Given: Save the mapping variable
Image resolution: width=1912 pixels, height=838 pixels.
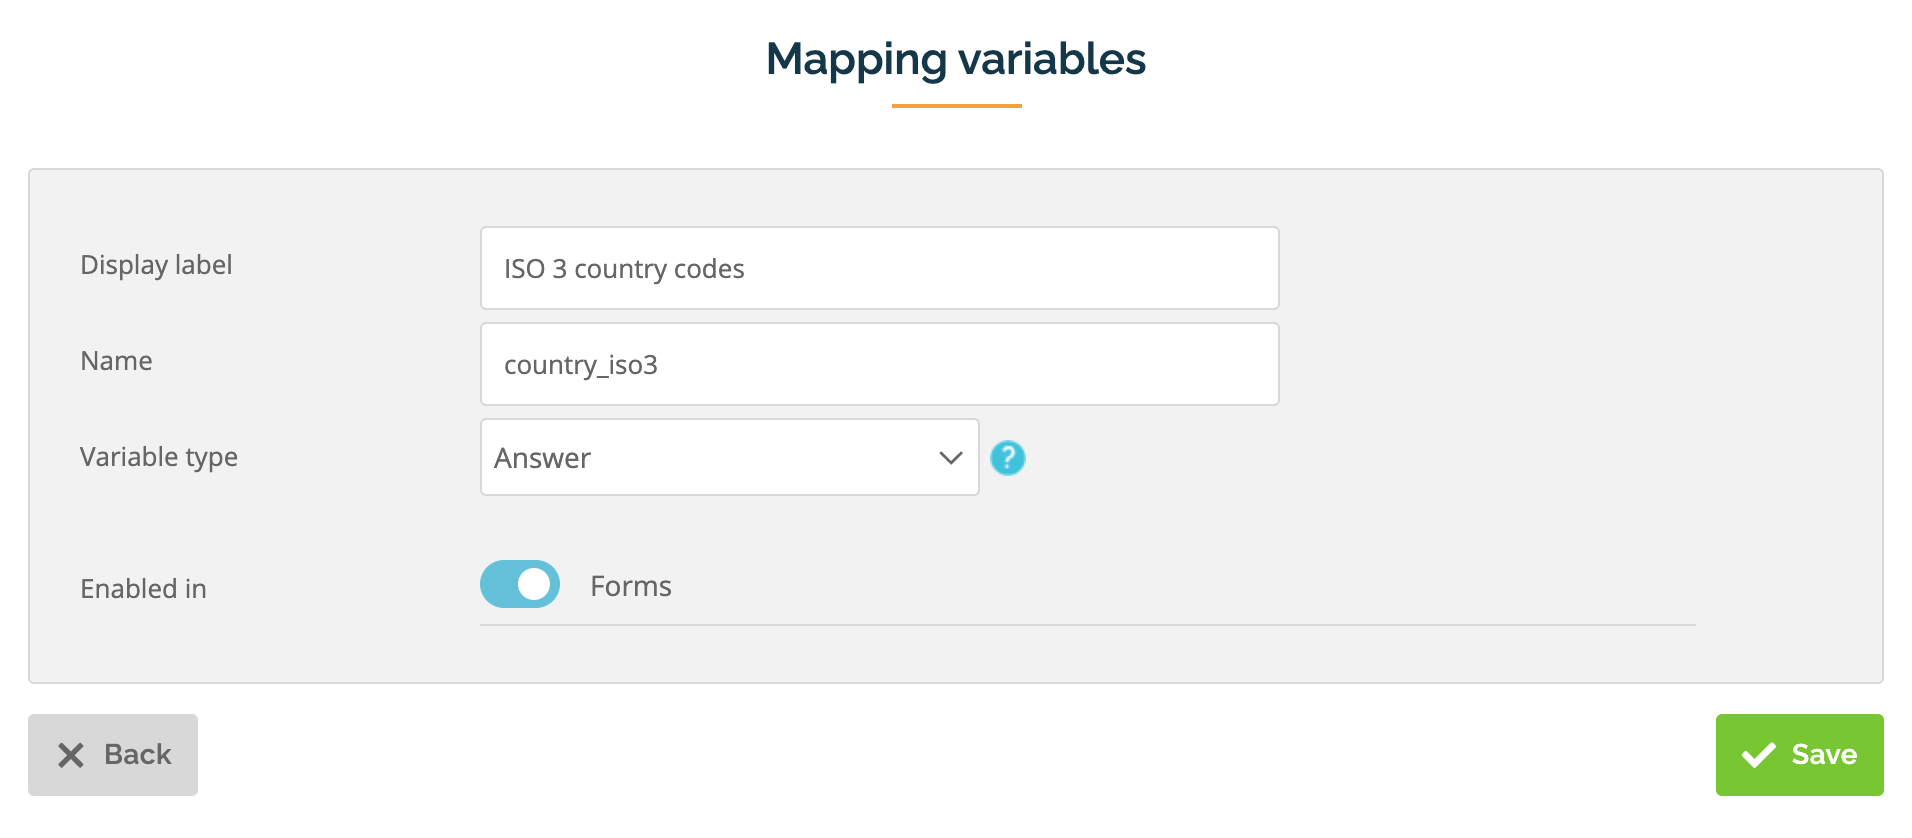Looking at the screenshot, I should click(1798, 755).
